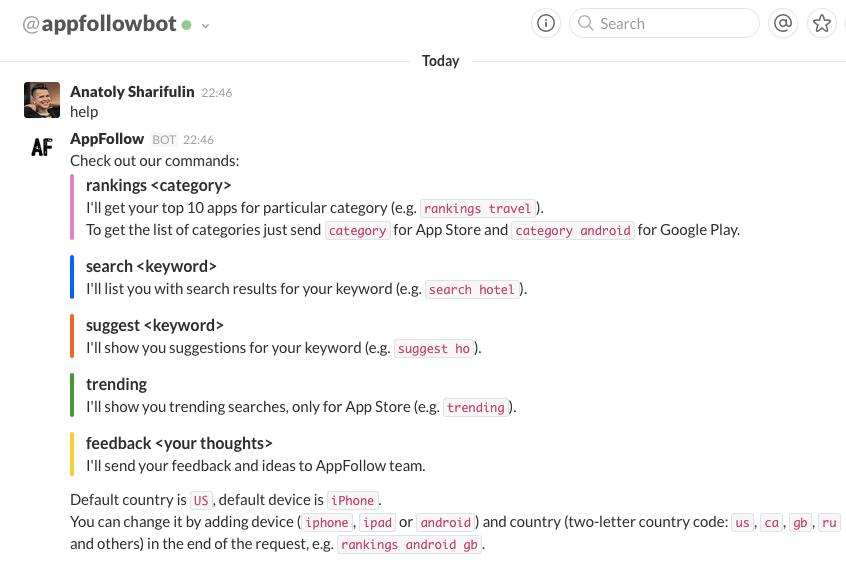Screen dimensions: 846x568
Task: Click the green presence status dot
Action: 186,25
